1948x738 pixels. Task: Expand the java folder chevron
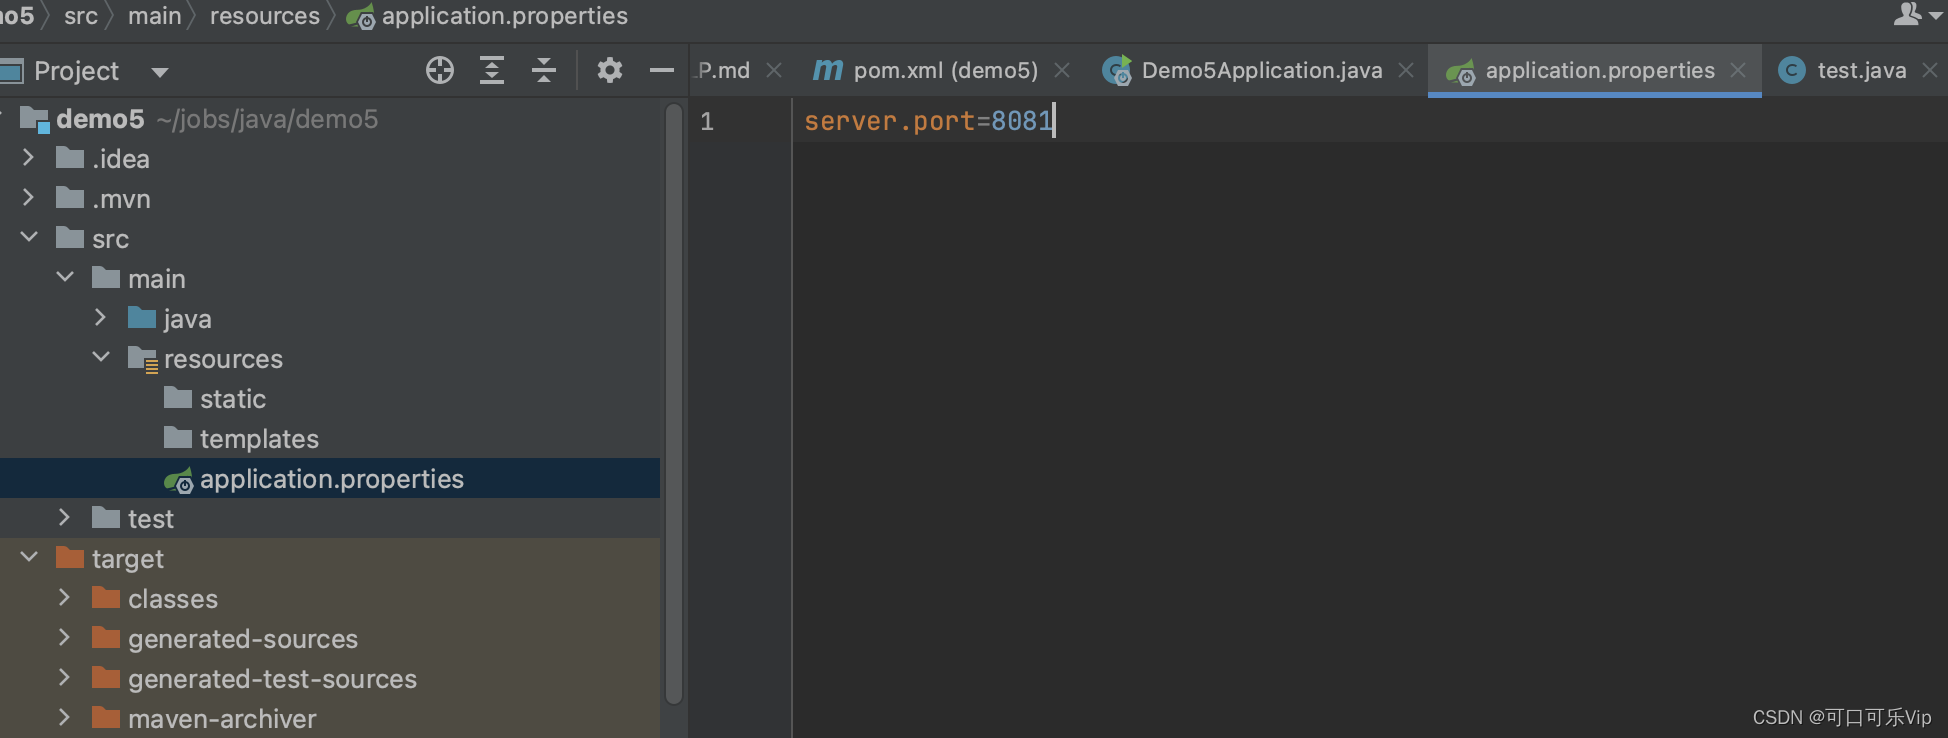100,317
